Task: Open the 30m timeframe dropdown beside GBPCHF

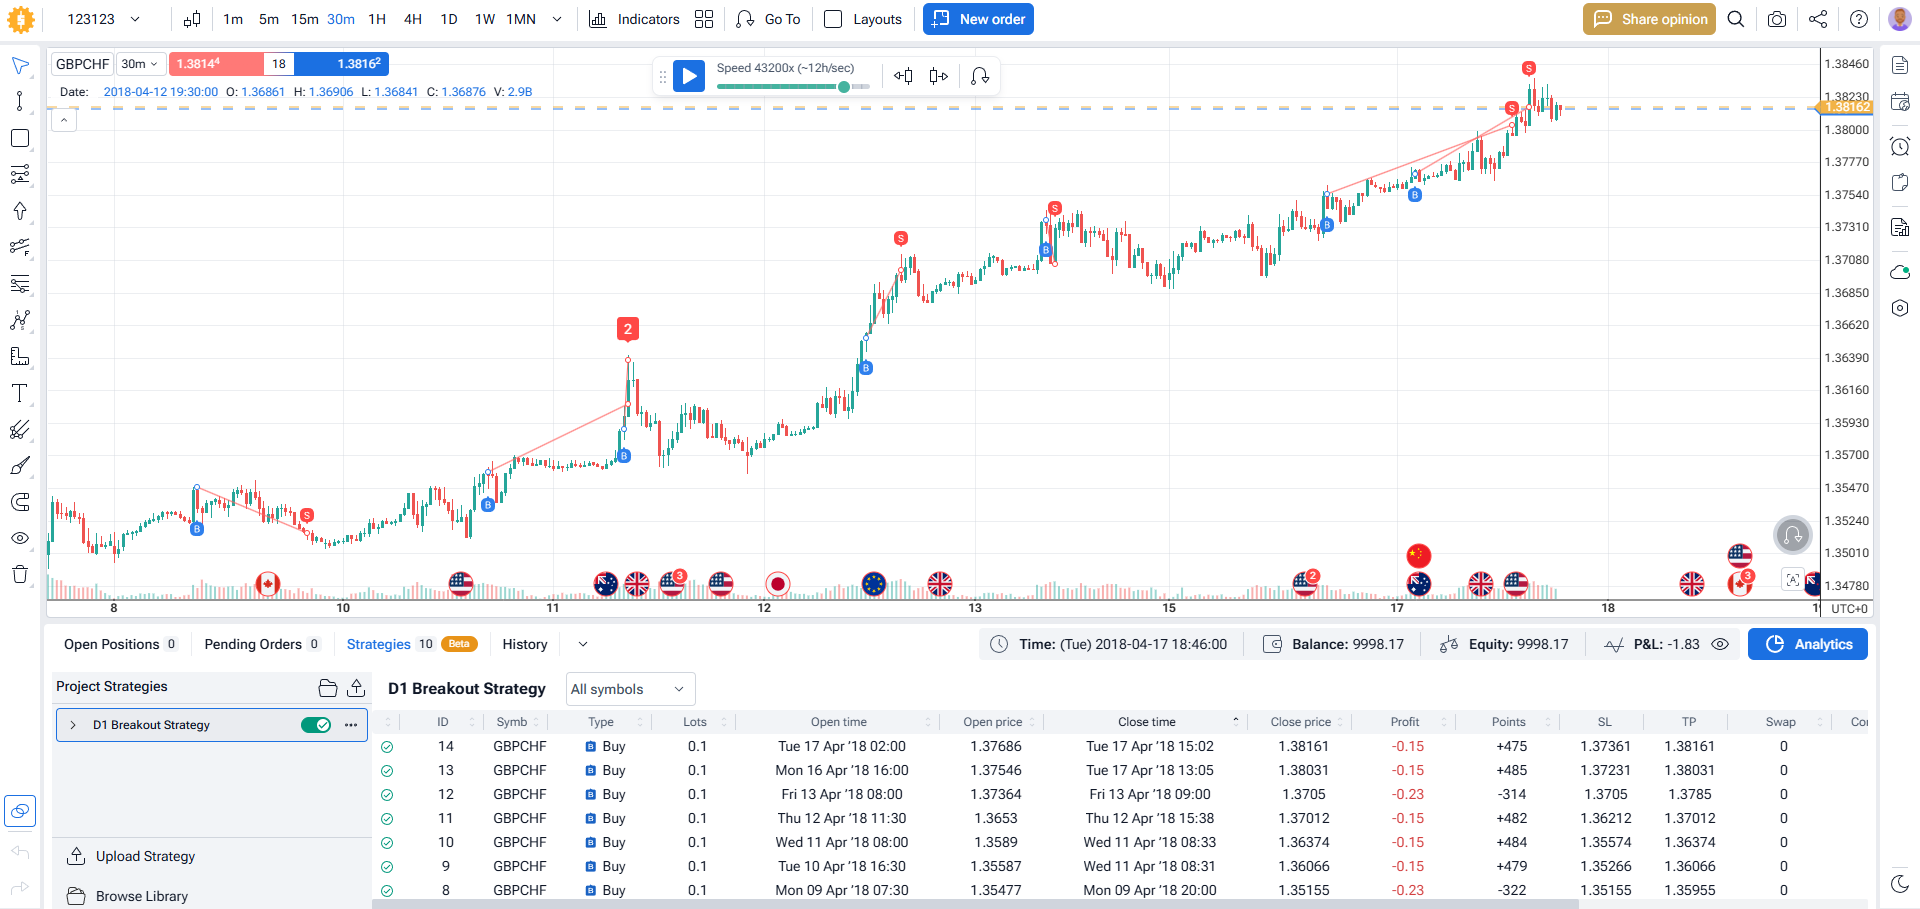Action: [x=140, y=64]
